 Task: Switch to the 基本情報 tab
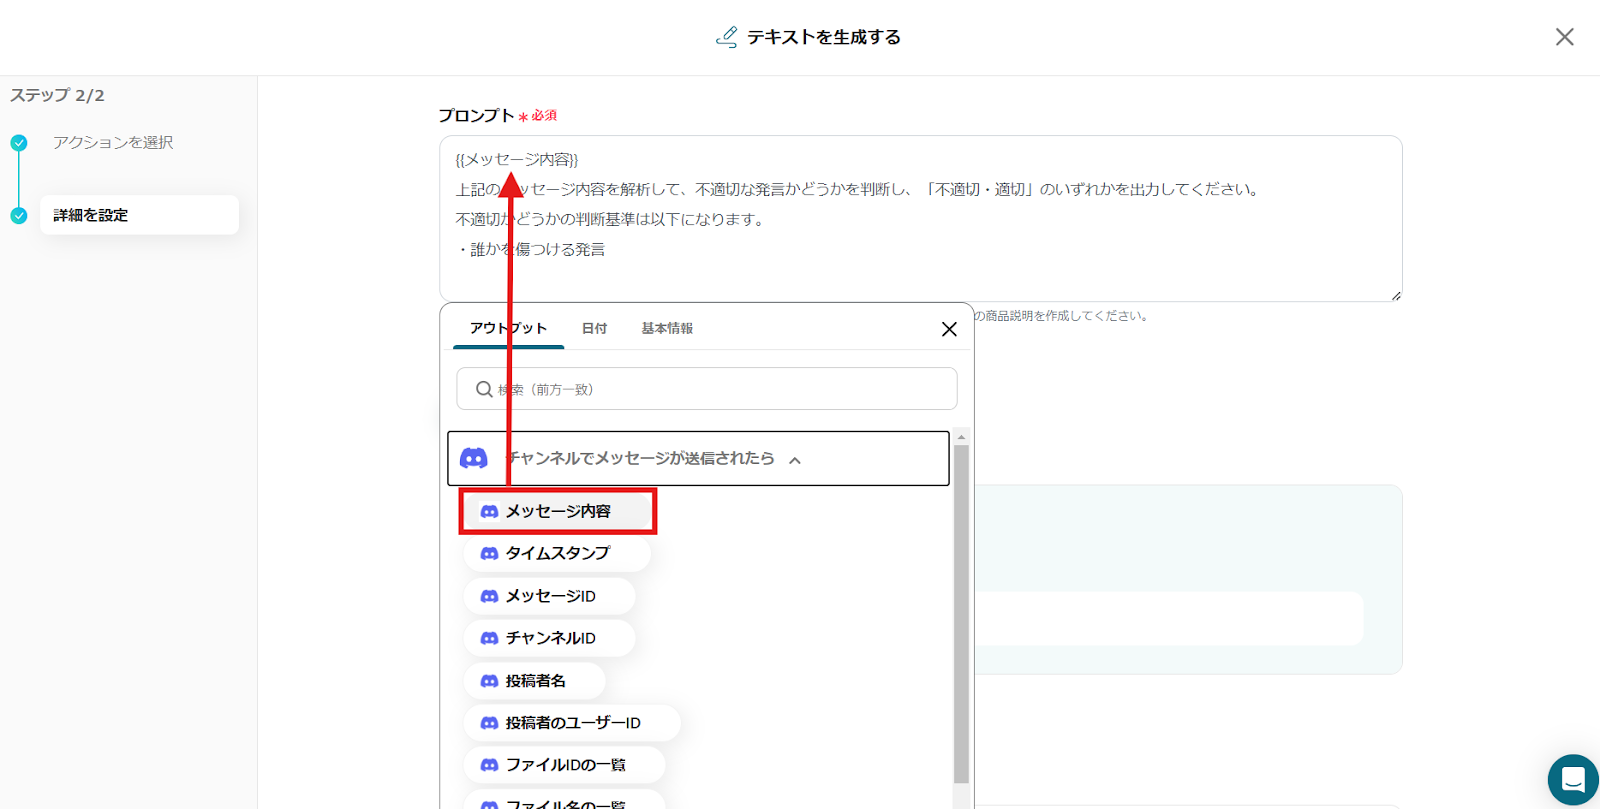pyautogui.click(x=667, y=328)
